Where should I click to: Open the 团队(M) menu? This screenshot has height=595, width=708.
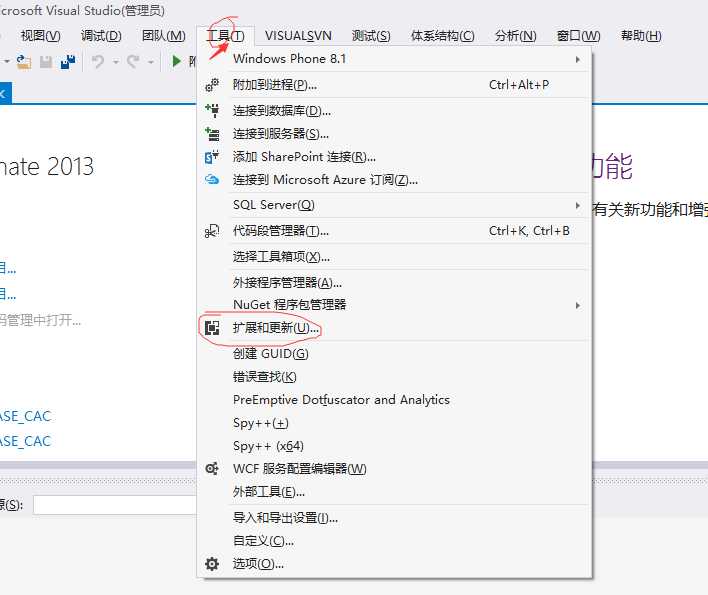coord(163,36)
